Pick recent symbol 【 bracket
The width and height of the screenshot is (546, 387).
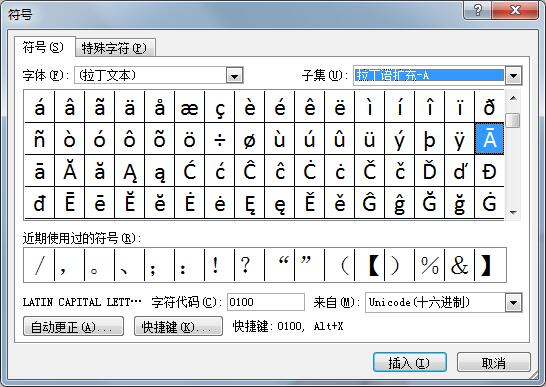(x=369, y=265)
